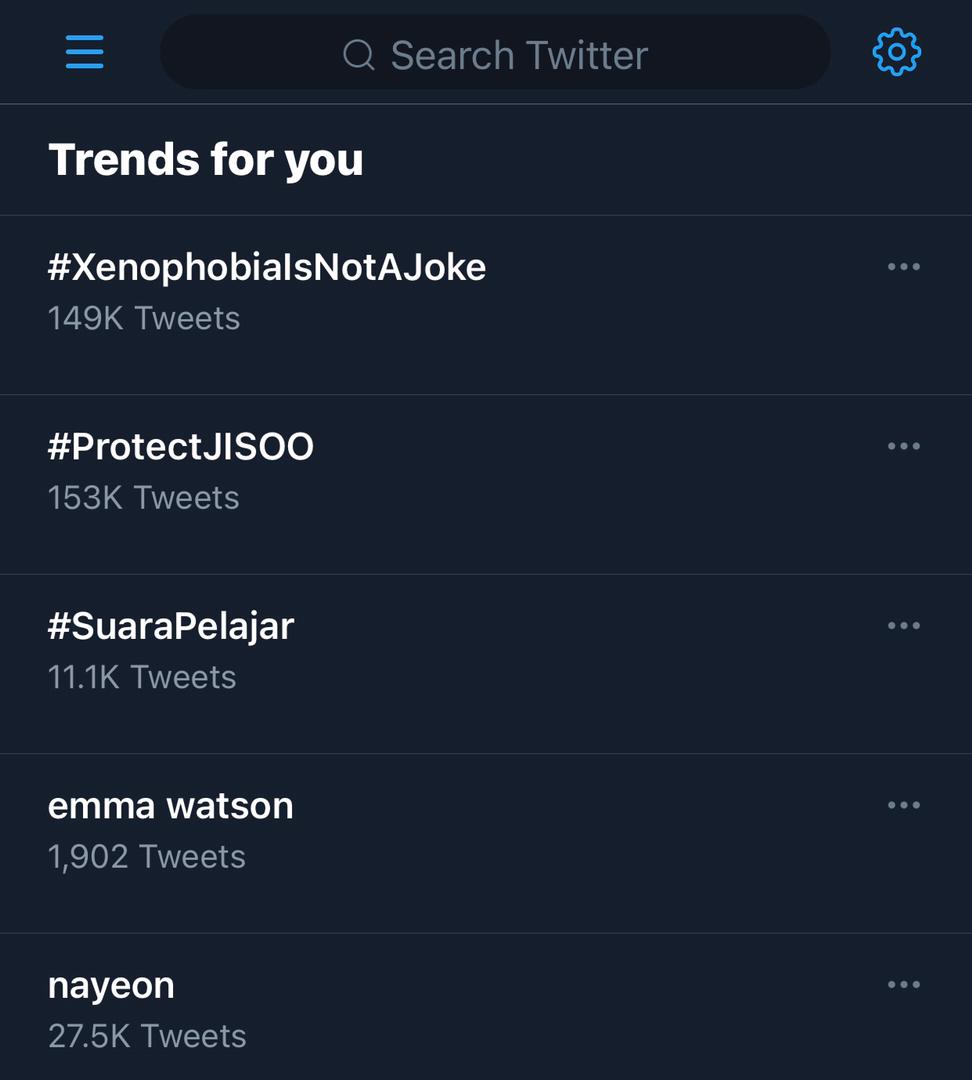Open more options for #ProtectJISOO
Screen dimensions: 972x1080
[903, 446]
